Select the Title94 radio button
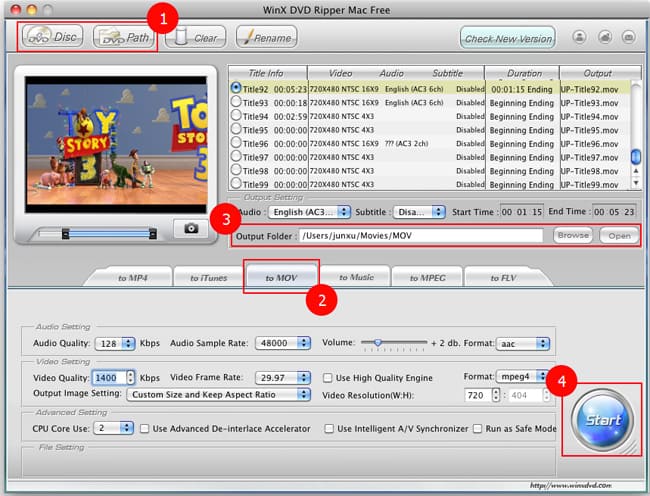The image size is (650, 496). point(236,115)
